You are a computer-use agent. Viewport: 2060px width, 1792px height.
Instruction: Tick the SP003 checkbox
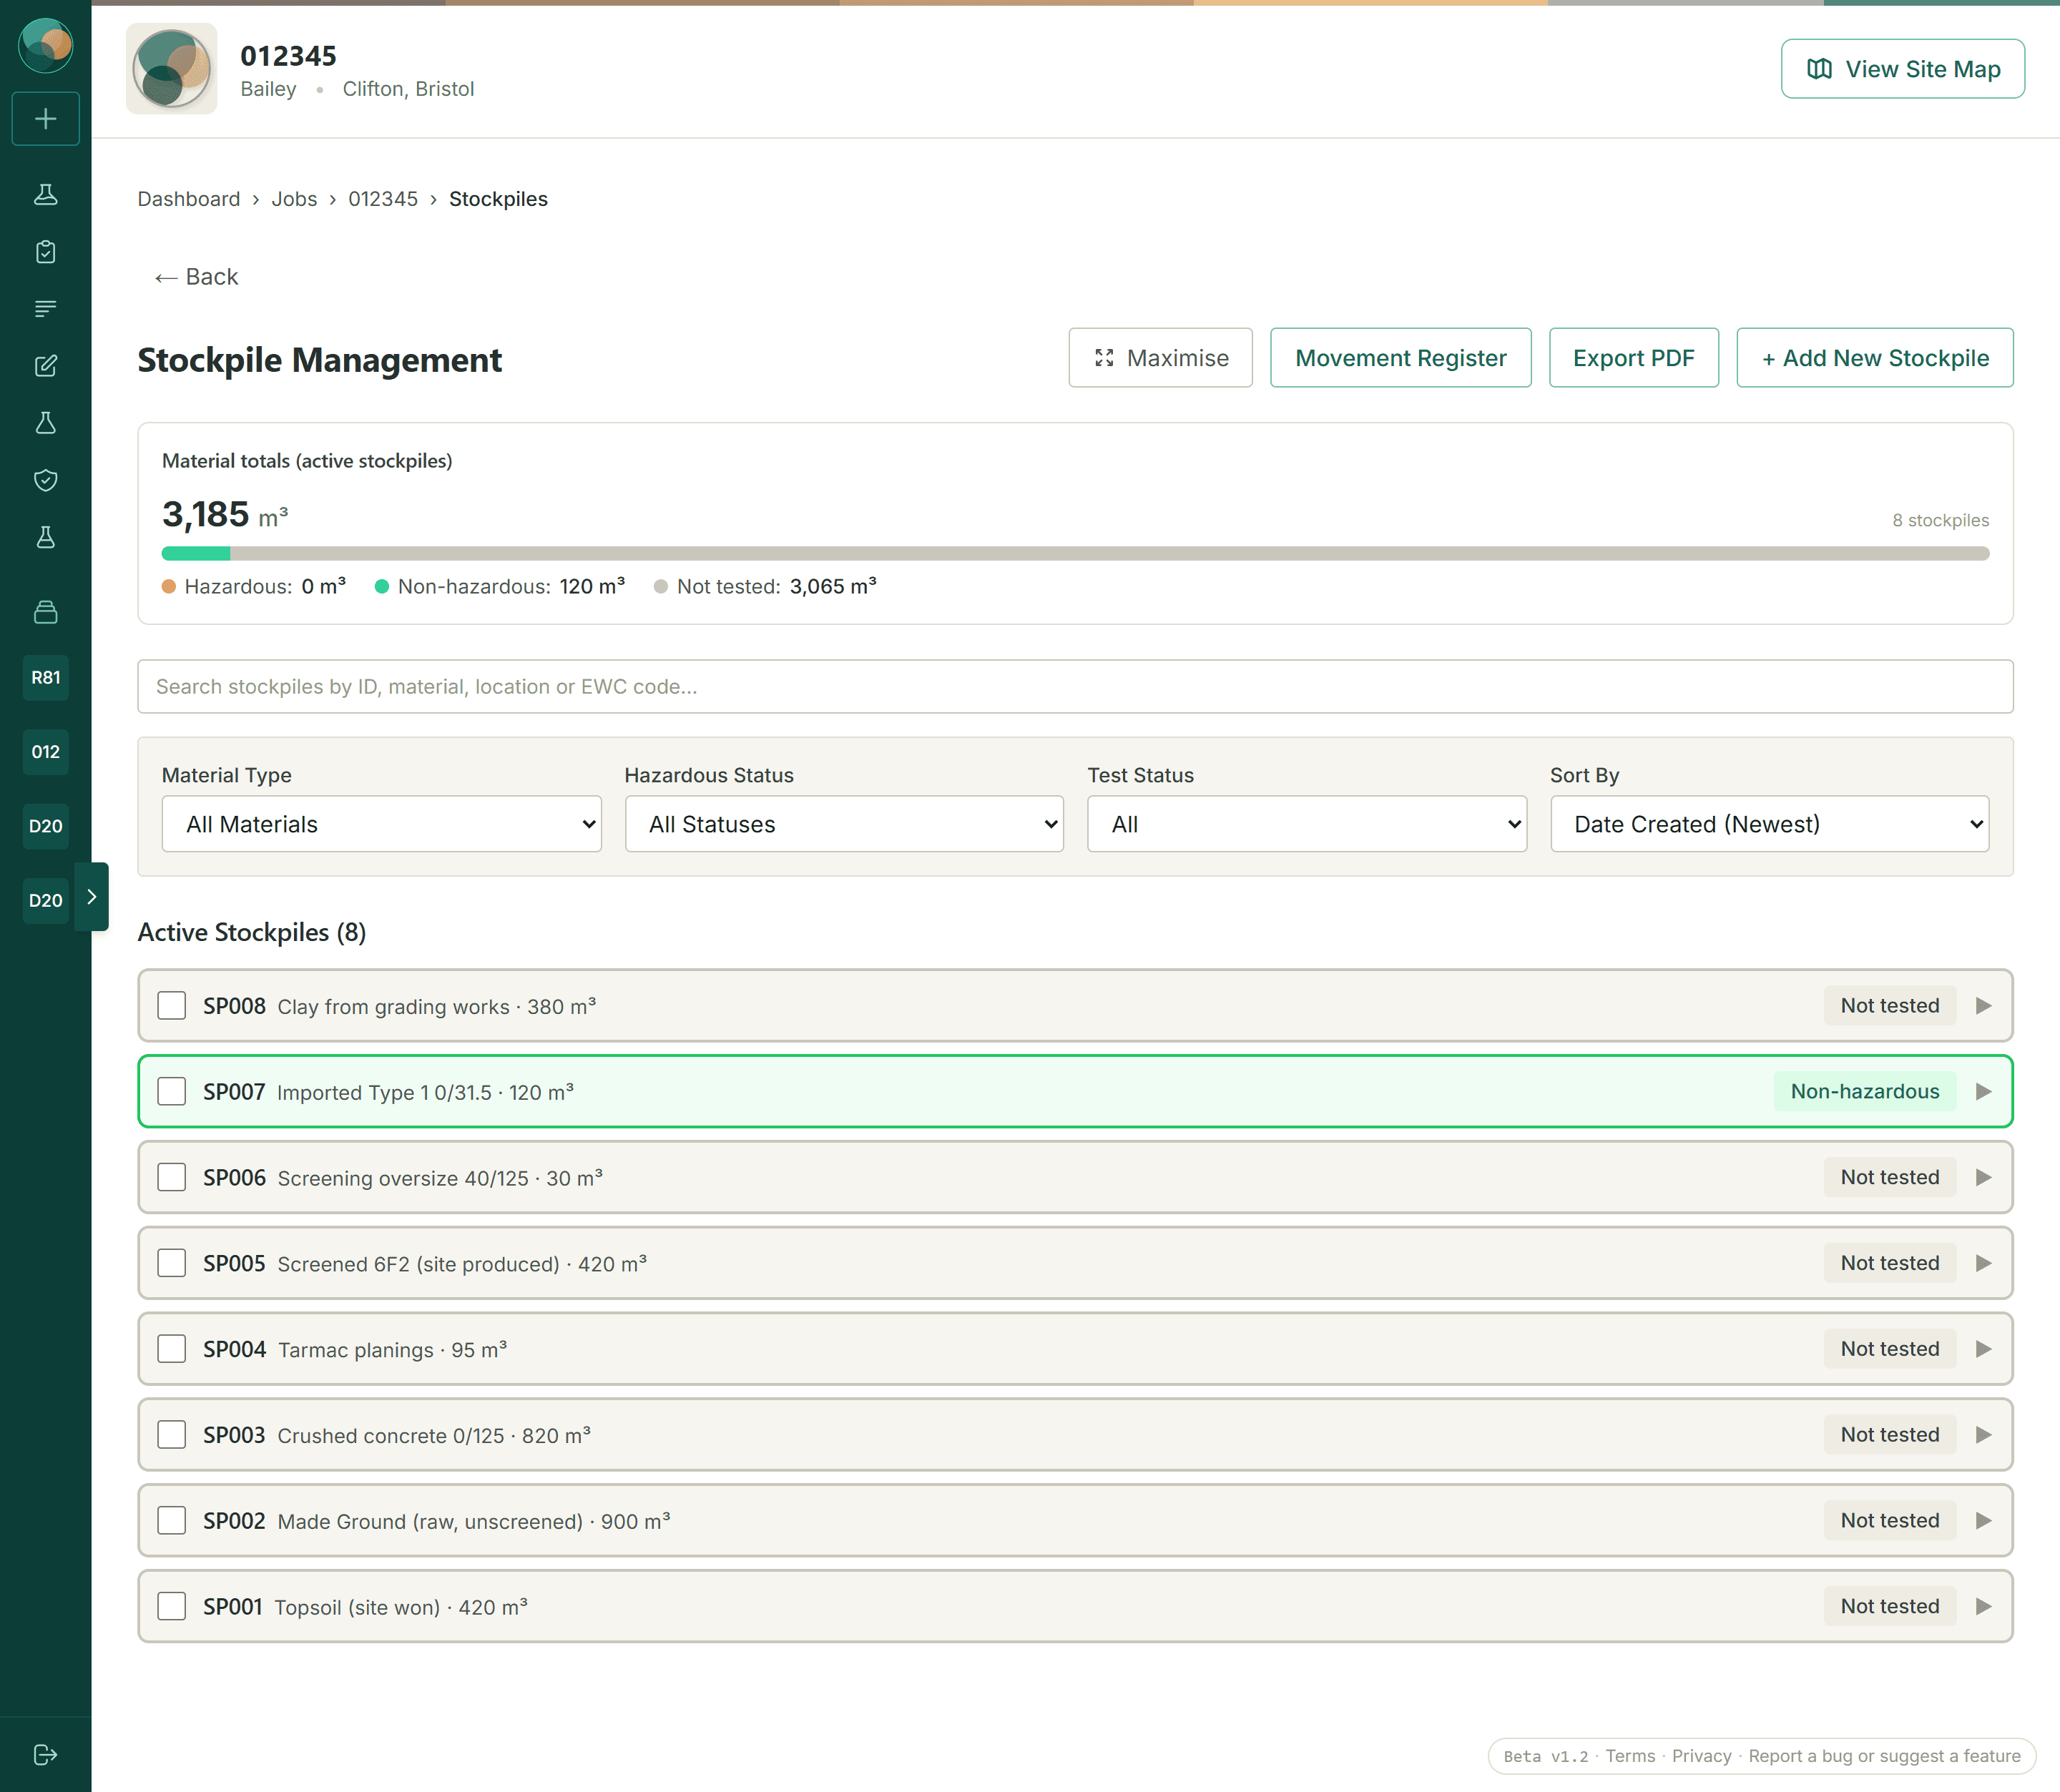pyautogui.click(x=172, y=1435)
